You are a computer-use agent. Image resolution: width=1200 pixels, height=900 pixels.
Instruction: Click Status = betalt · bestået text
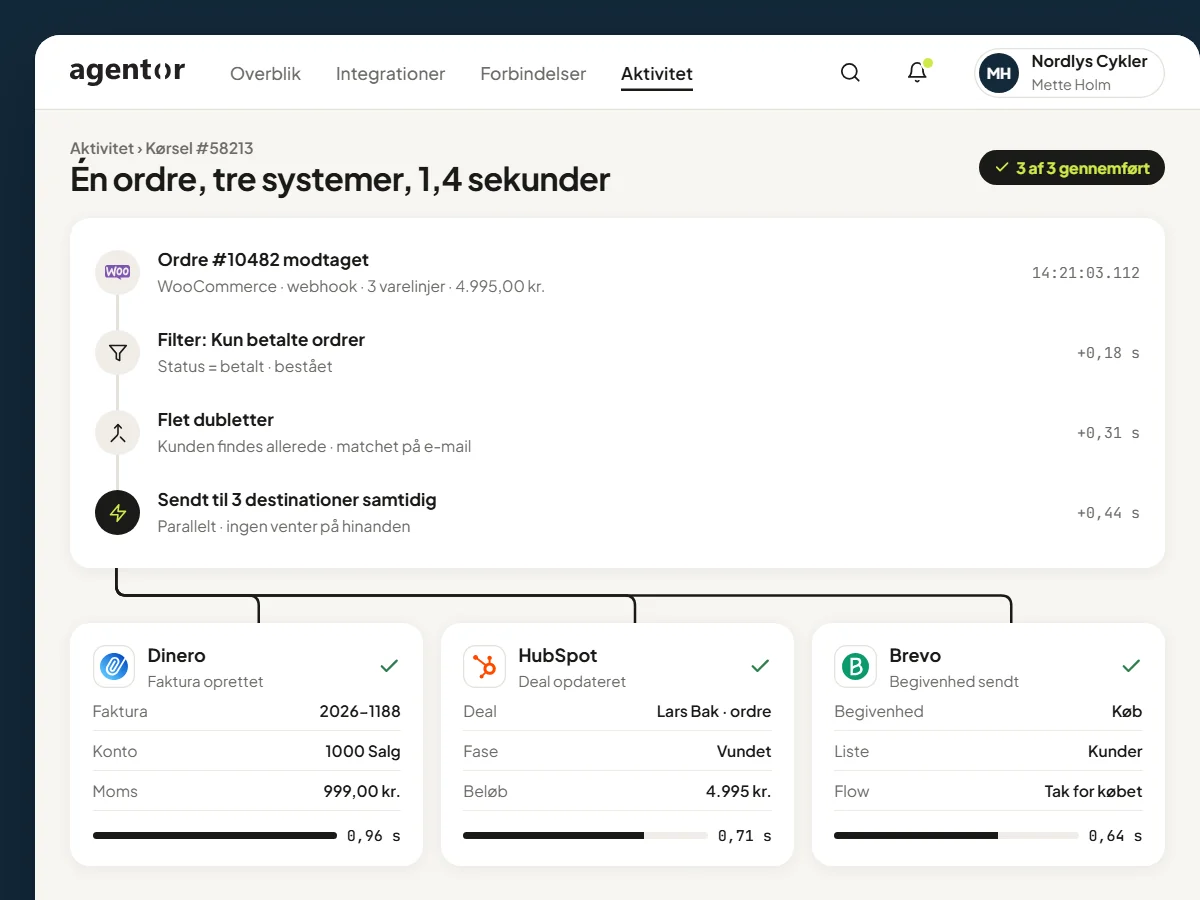click(245, 367)
